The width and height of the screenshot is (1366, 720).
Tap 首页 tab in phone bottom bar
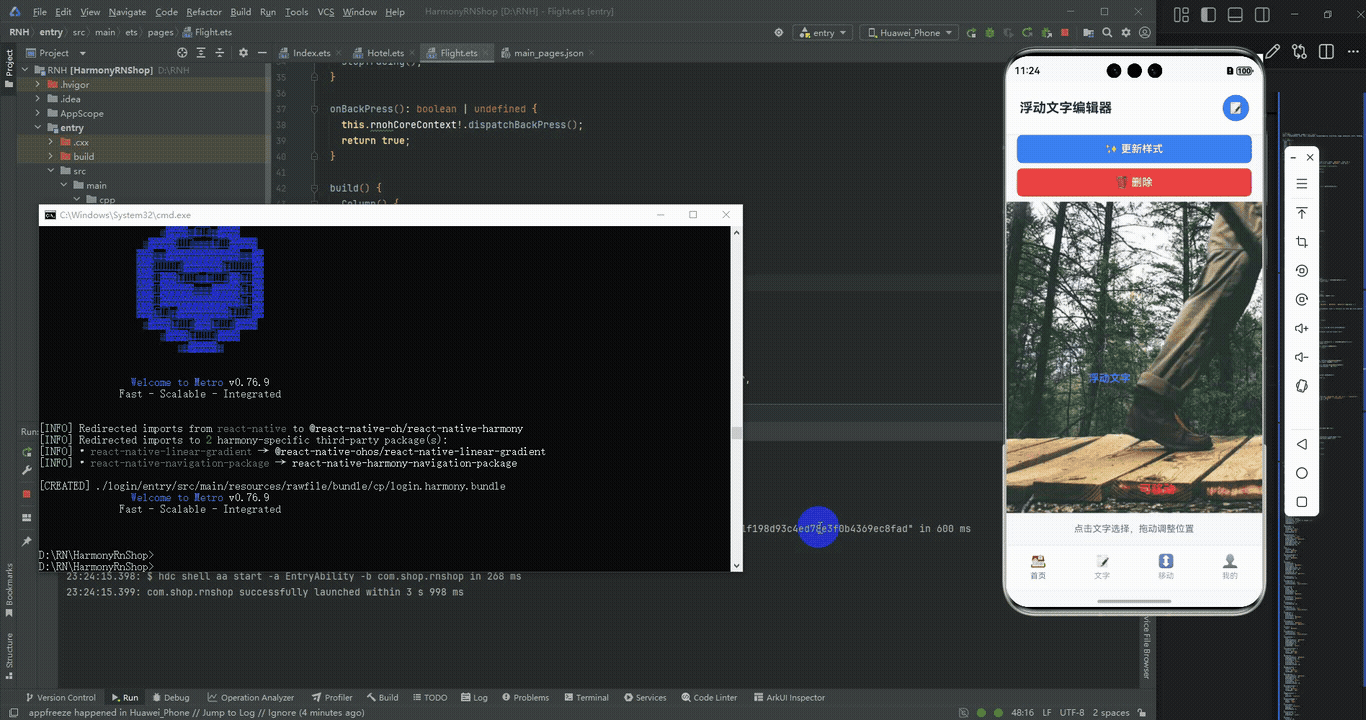pyautogui.click(x=1038, y=567)
